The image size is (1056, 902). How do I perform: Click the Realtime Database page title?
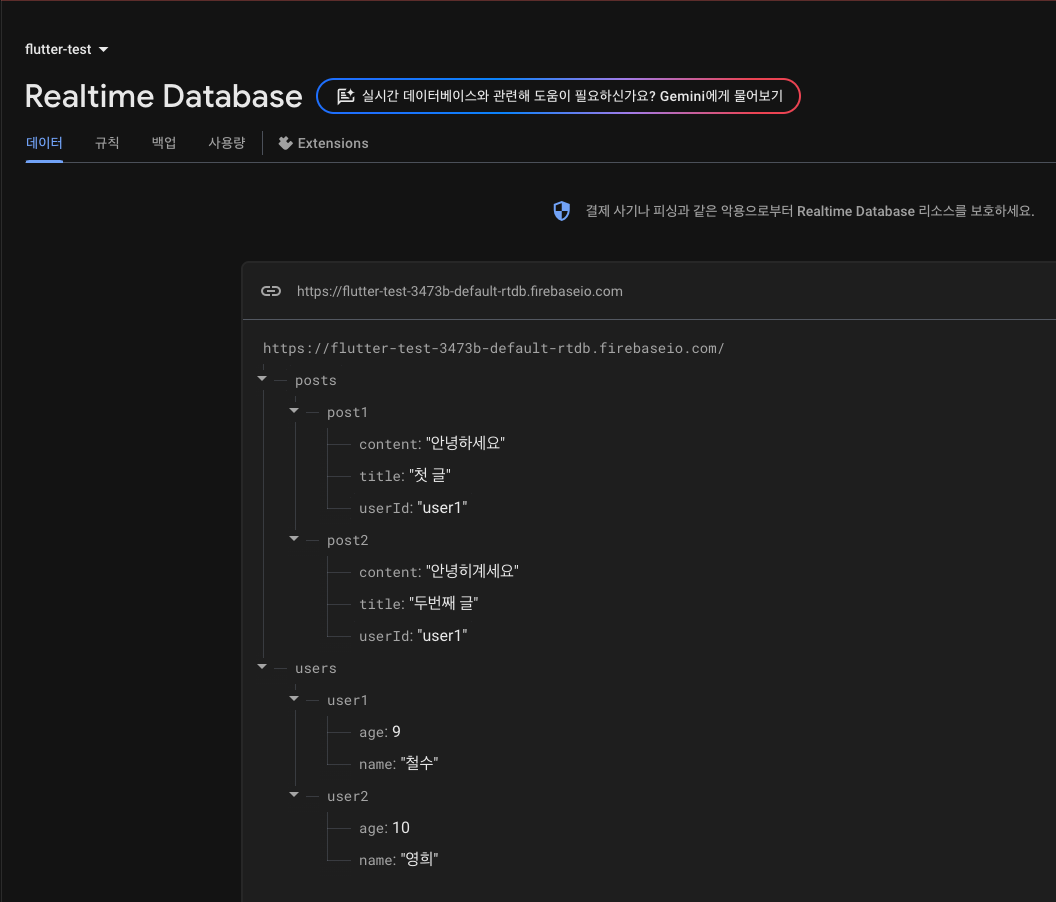tap(164, 96)
